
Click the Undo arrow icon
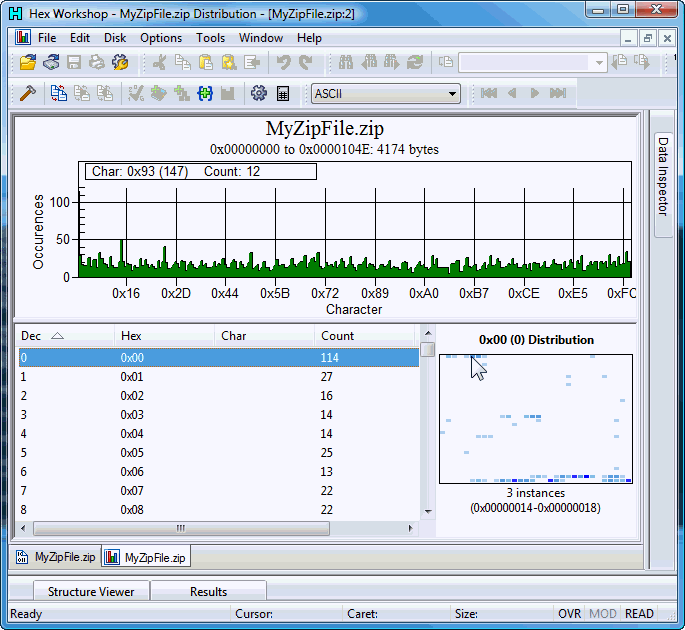coord(284,62)
